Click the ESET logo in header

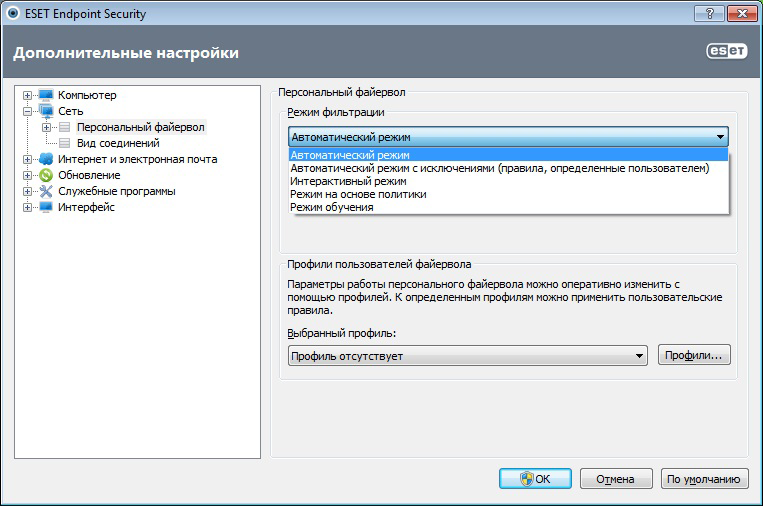click(x=727, y=51)
